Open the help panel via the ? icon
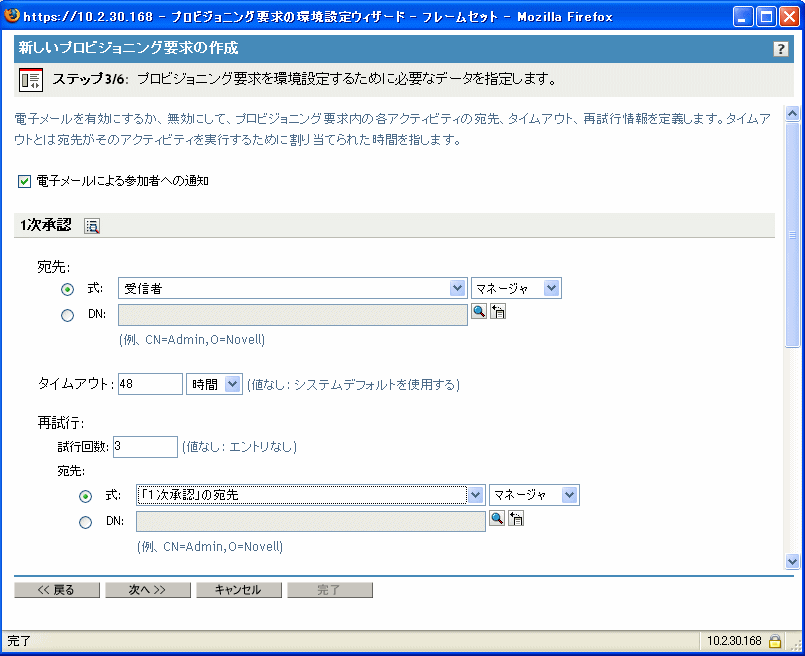The image size is (805, 656). coord(781,47)
